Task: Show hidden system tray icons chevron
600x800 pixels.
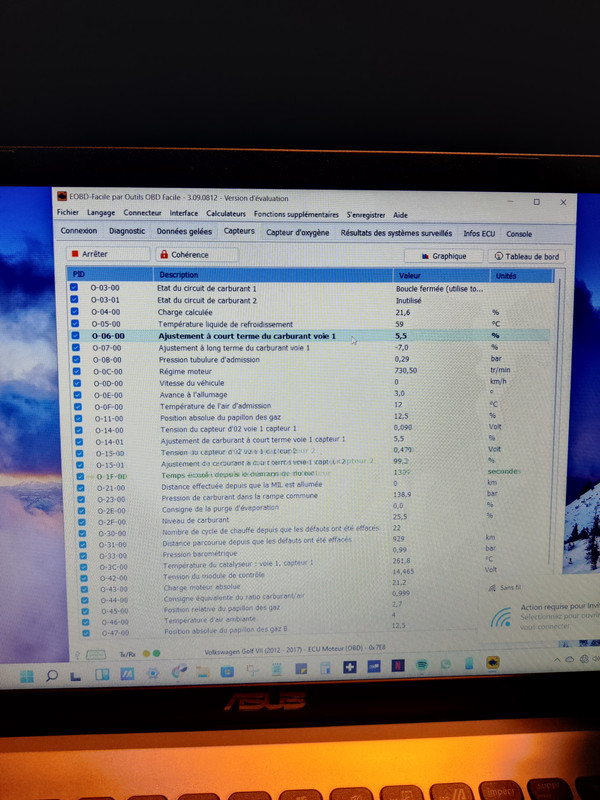Action: 557,660
